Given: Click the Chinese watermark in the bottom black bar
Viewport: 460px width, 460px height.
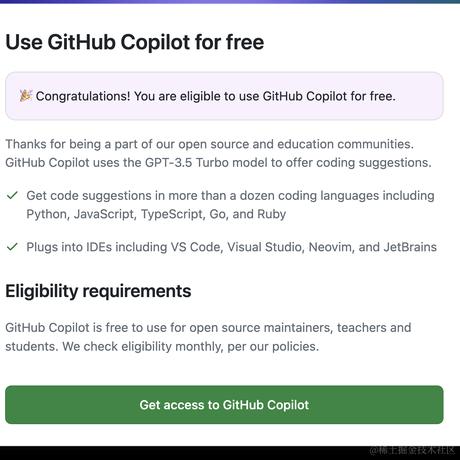Looking at the screenshot, I should (412, 451).
